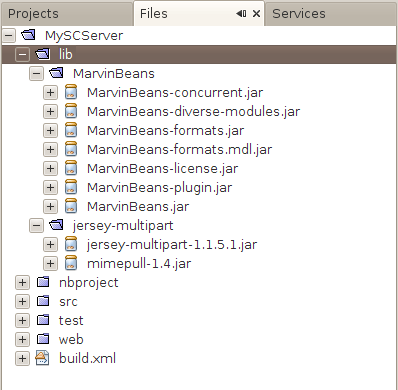Select mimepull-1.4.jar file name
Screen dimensions: 398x390
point(139,264)
